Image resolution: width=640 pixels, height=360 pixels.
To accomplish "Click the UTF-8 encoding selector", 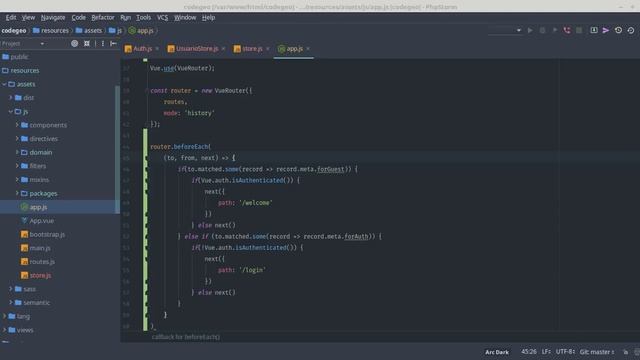I will click(565, 352).
